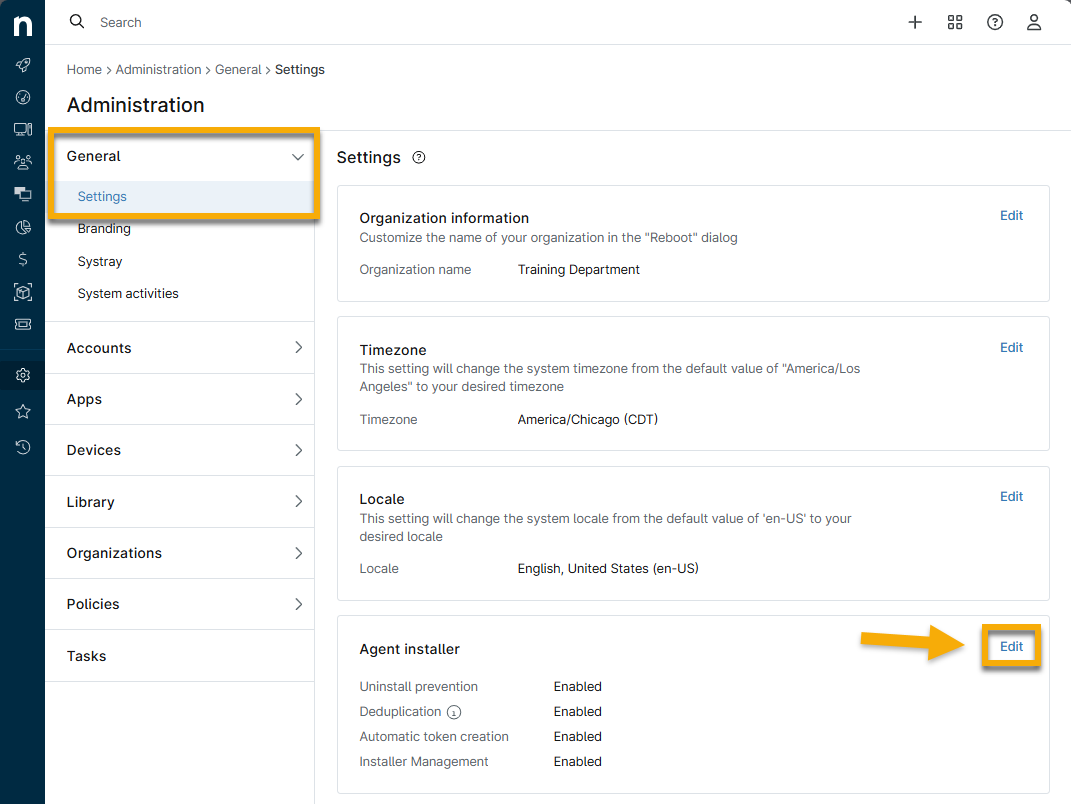
Task: Expand the Devices section
Action: [x=297, y=450]
